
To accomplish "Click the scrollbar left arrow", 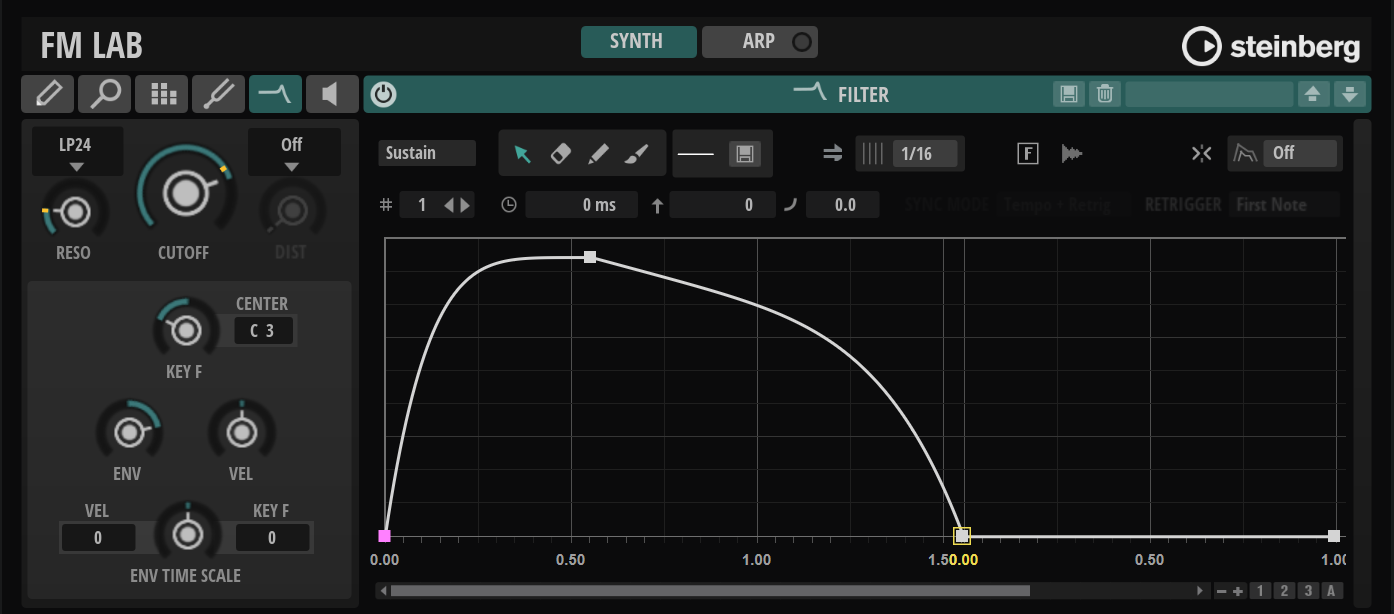I will tap(383, 591).
